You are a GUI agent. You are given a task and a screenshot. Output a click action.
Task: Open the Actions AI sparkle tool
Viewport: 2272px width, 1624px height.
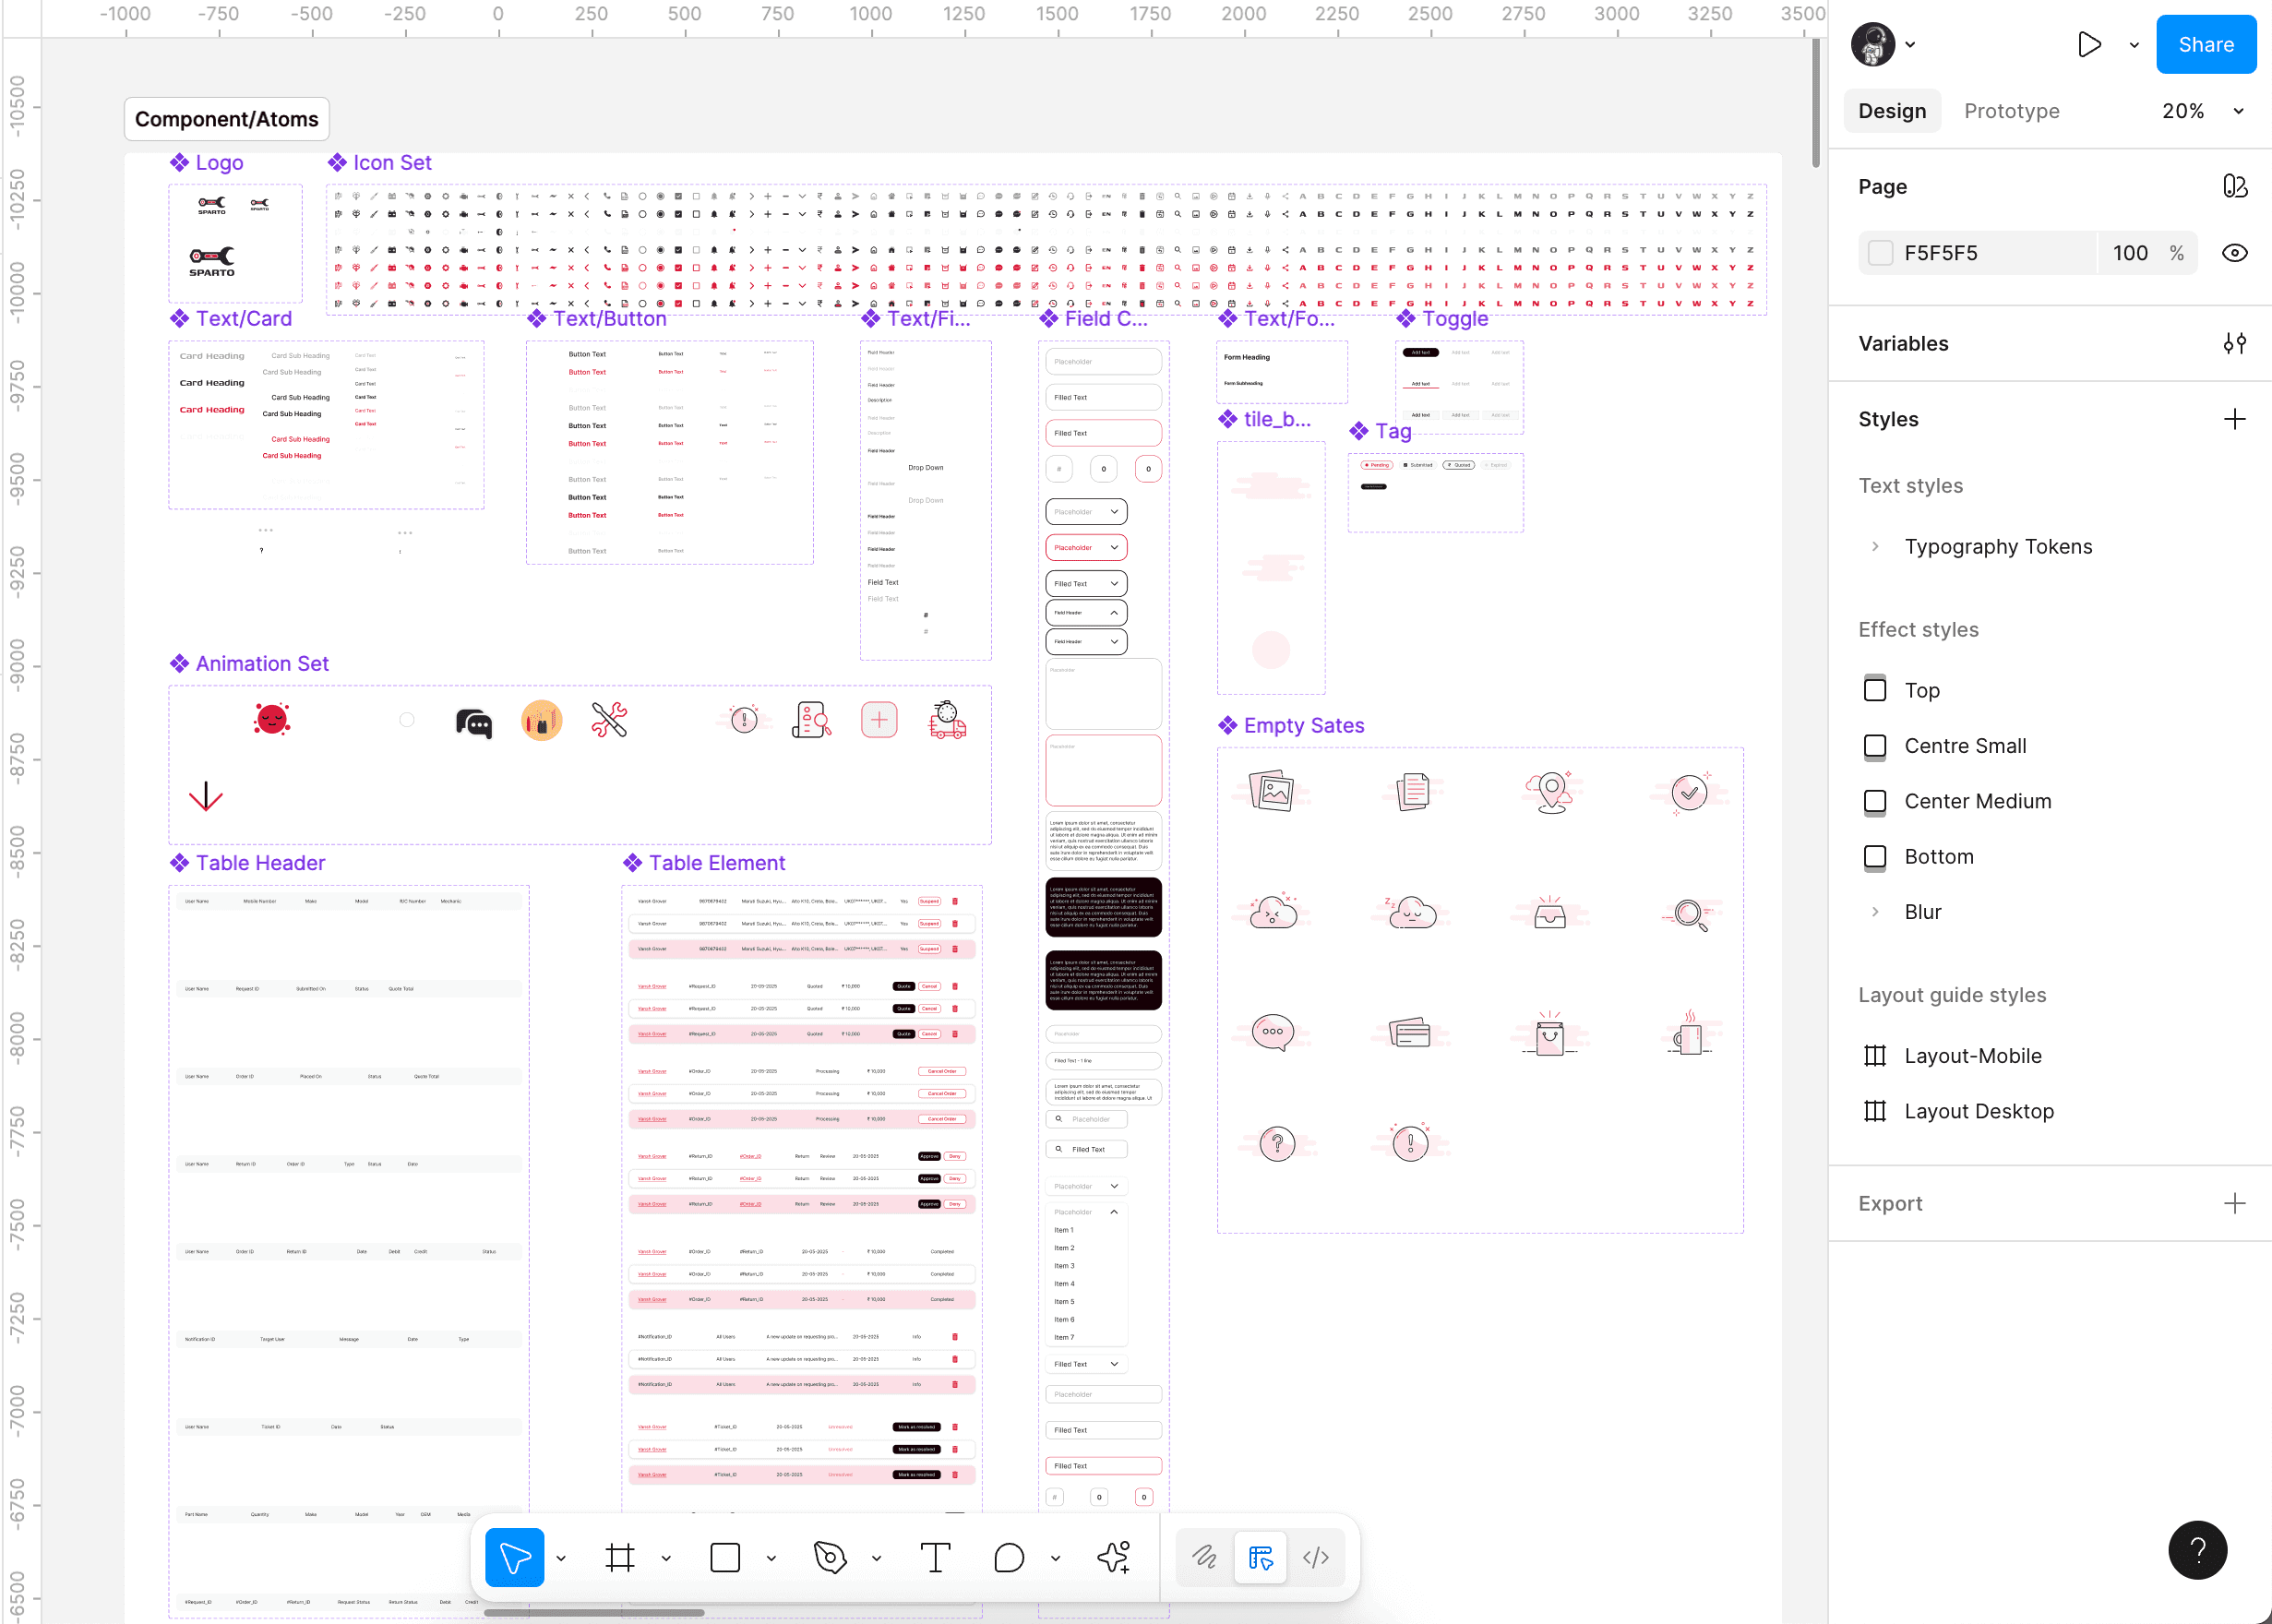[x=1113, y=1557]
